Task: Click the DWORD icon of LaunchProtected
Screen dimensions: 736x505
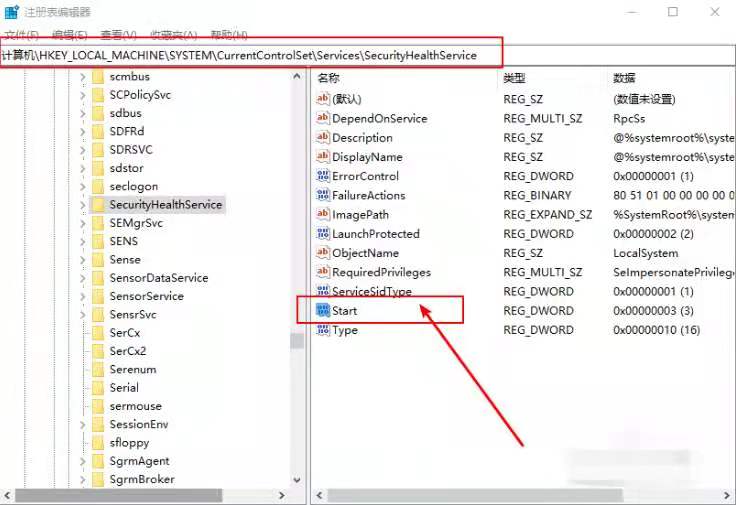Action: coord(323,233)
